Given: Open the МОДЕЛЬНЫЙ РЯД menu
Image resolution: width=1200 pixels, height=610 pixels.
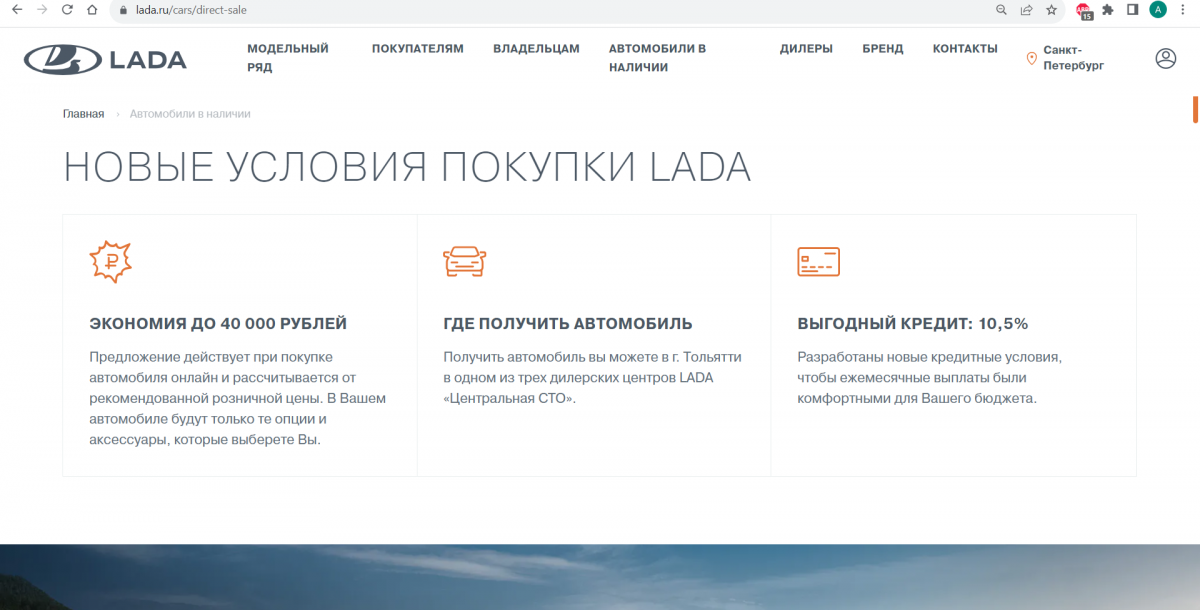Looking at the screenshot, I should [x=288, y=58].
